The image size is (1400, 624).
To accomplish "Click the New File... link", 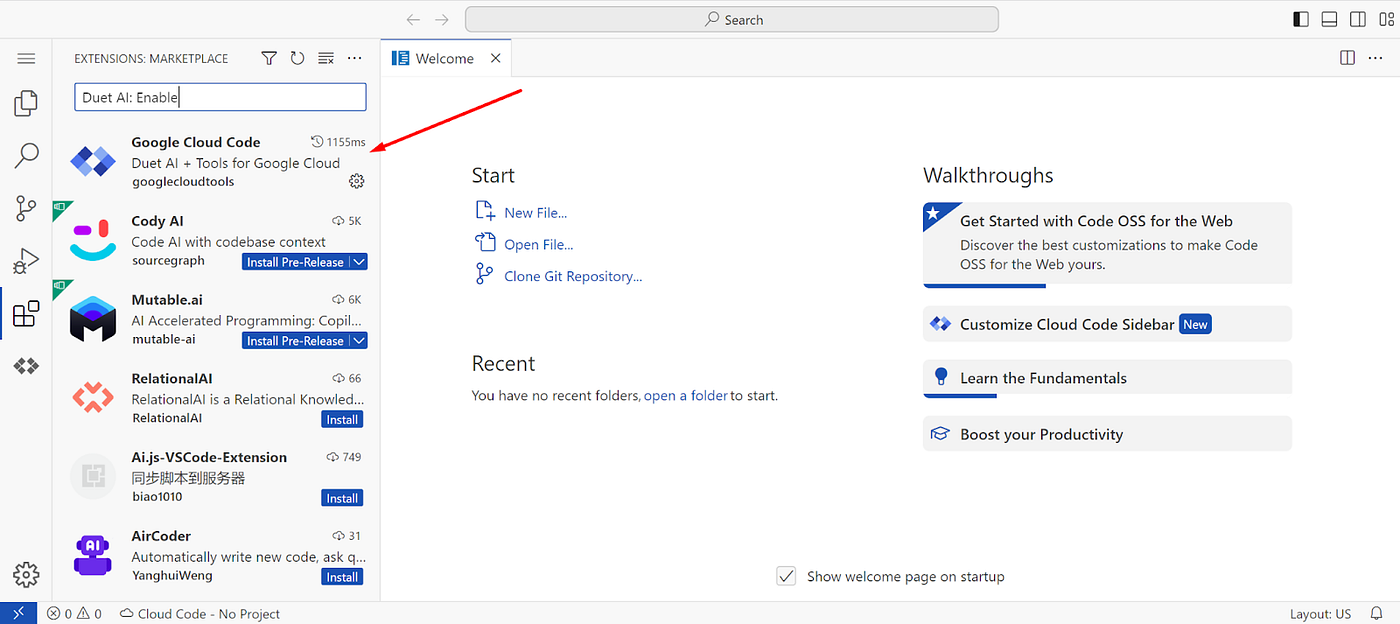I will tap(535, 212).
